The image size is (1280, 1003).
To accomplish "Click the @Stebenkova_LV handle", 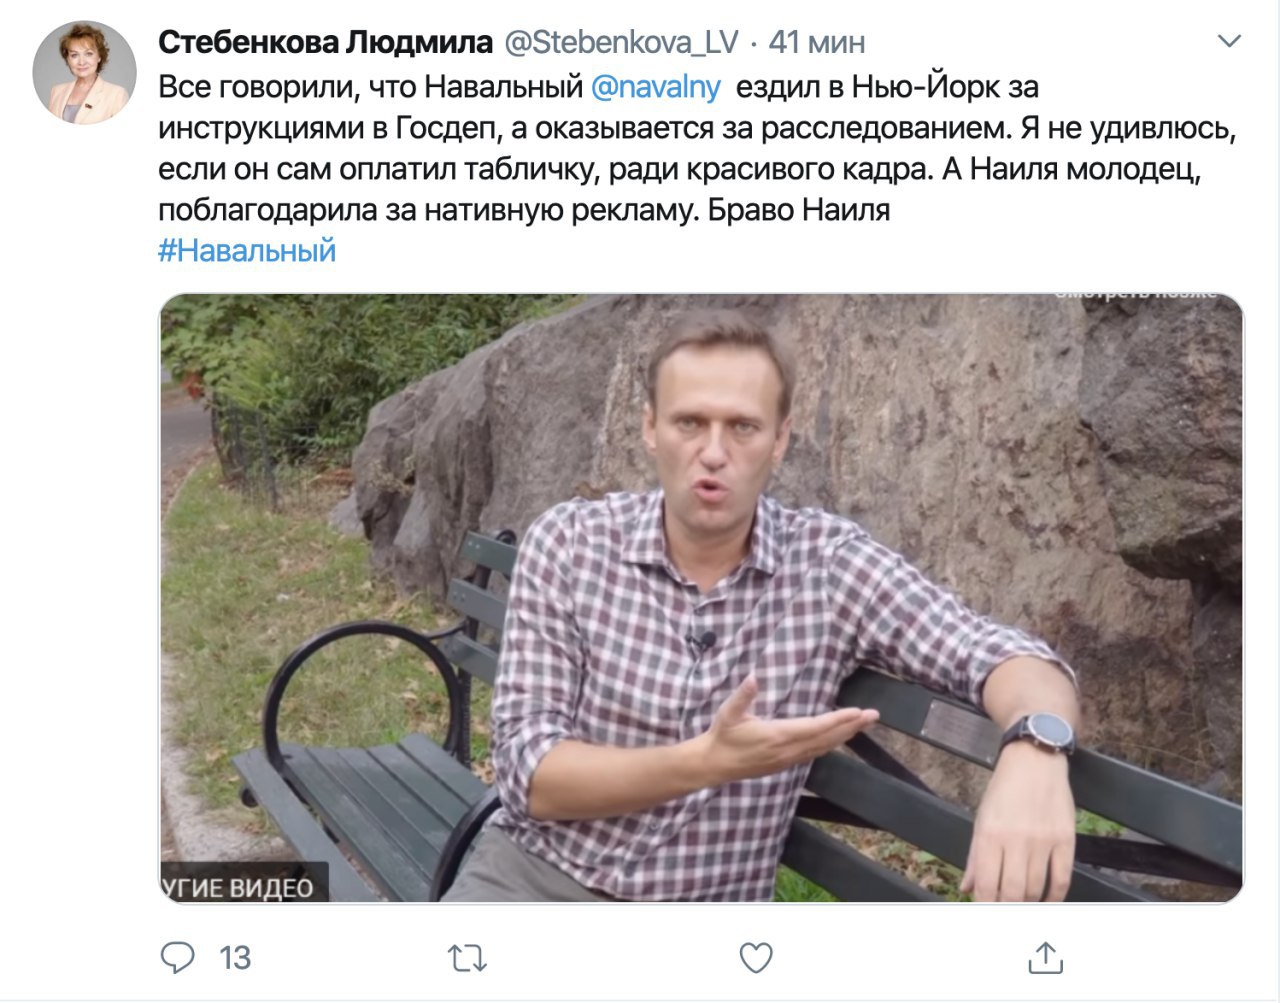I will tap(620, 42).
